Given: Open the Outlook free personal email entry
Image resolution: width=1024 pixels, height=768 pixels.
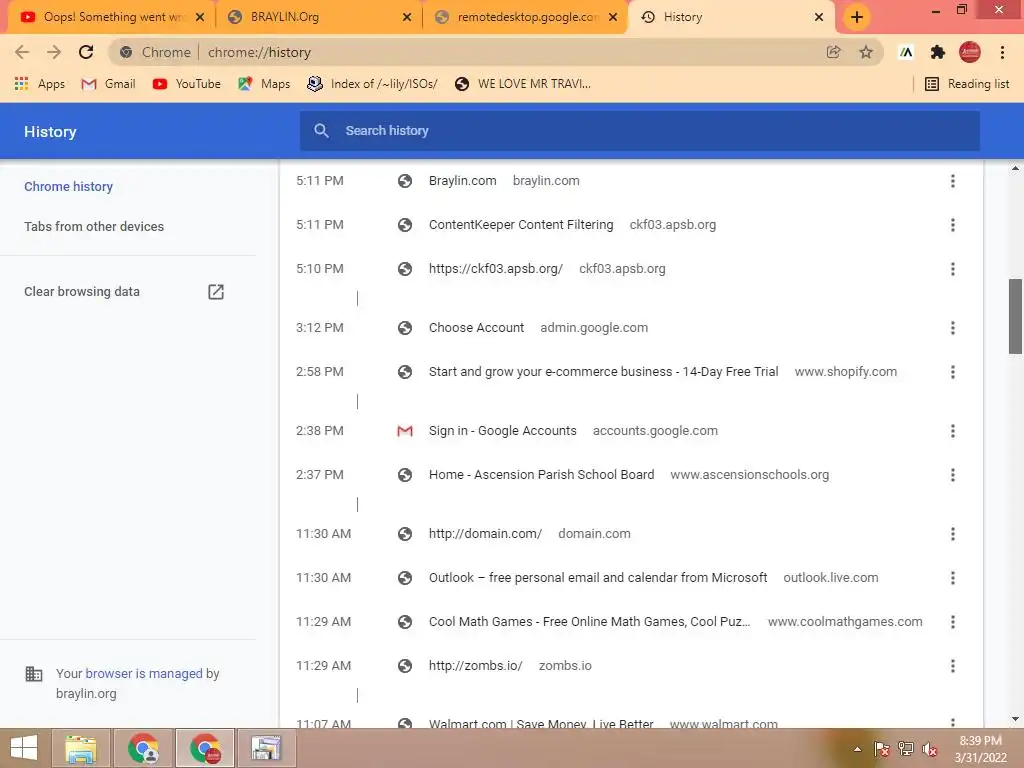Looking at the screenshot, I should [598, 578].
